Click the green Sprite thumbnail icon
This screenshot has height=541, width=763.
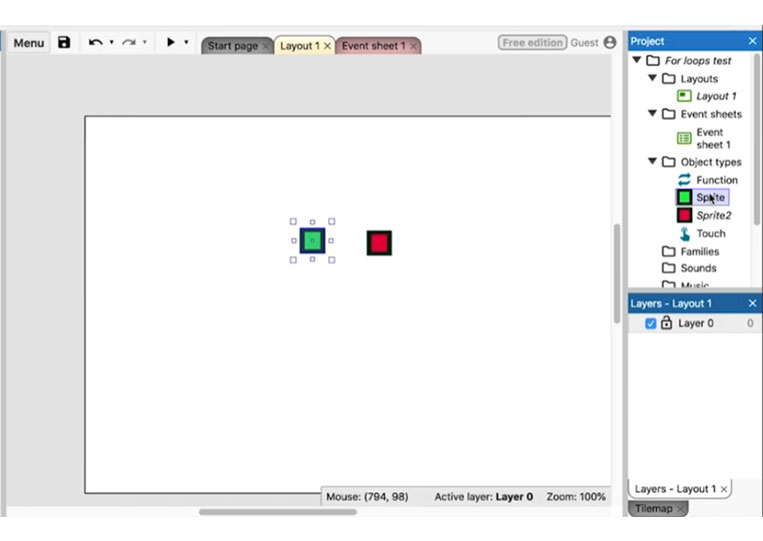click(684, 197)
